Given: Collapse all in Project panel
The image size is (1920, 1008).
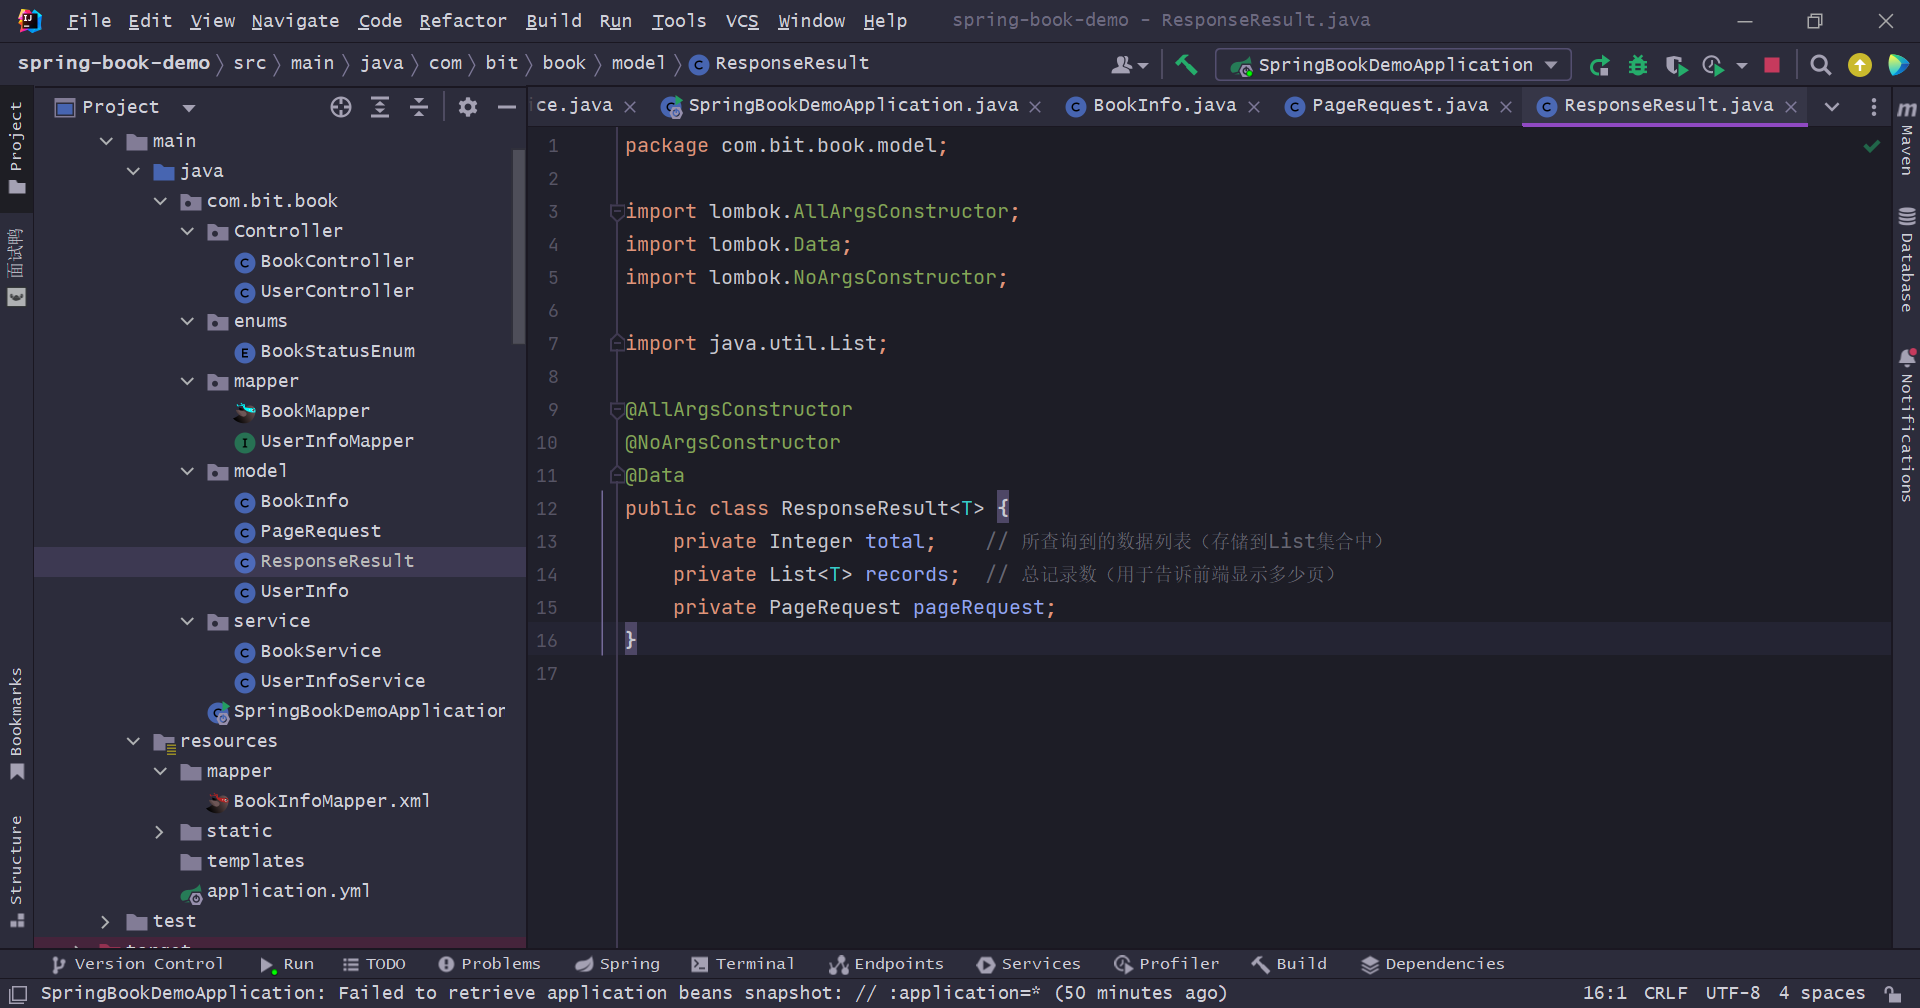Looking at the screenshot, I should click(x=419, y=107).
